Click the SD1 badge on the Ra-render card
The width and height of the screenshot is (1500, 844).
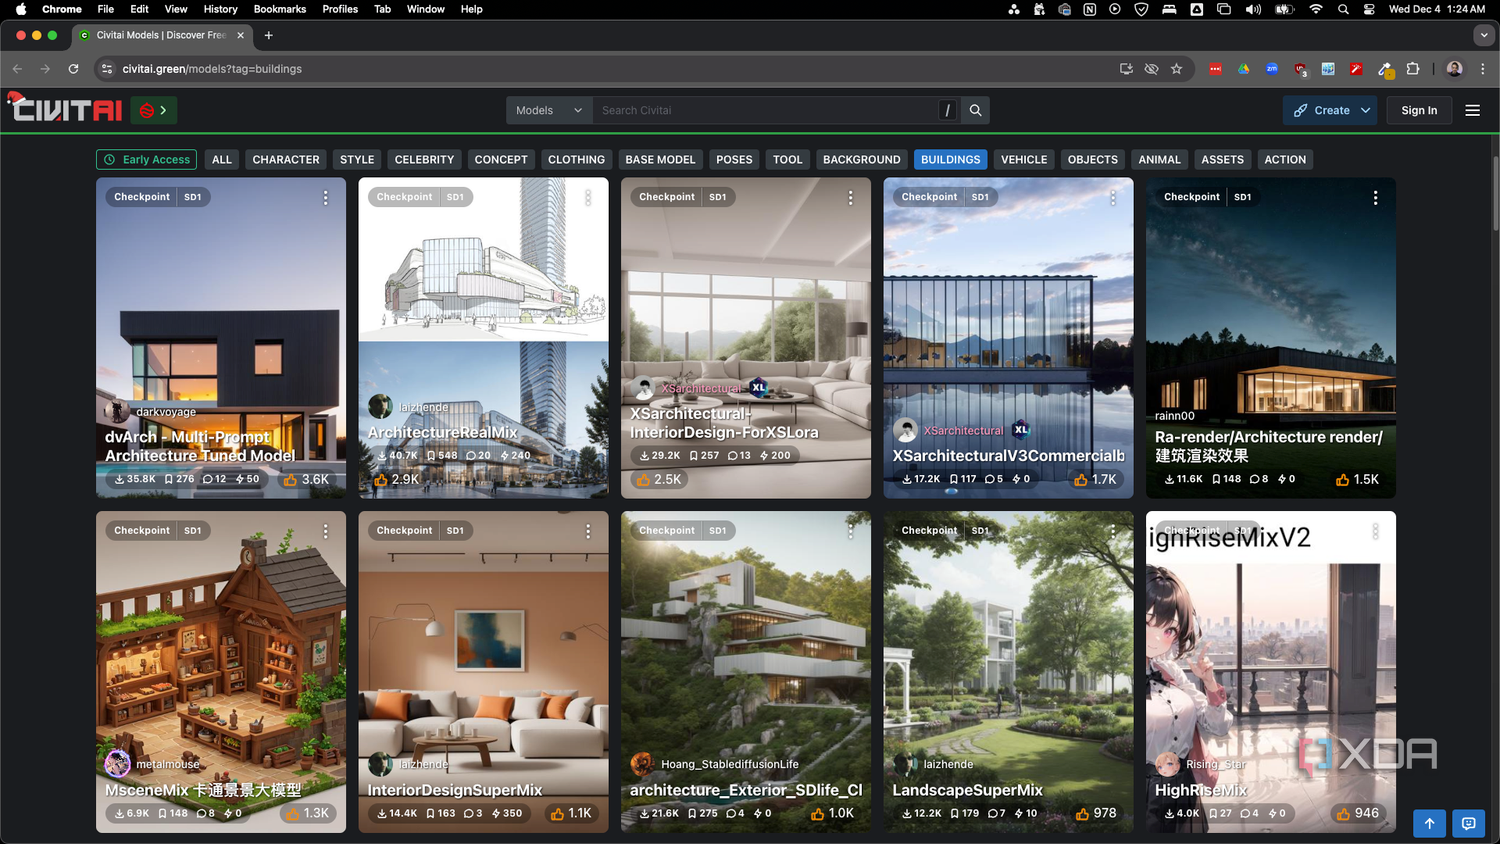(1242, 197)
